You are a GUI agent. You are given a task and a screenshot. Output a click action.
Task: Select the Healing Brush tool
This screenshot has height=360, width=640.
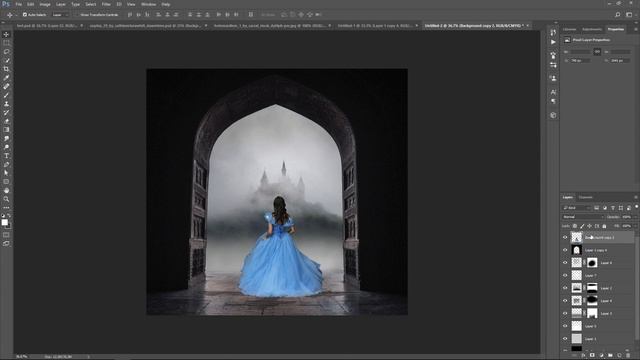6,87
